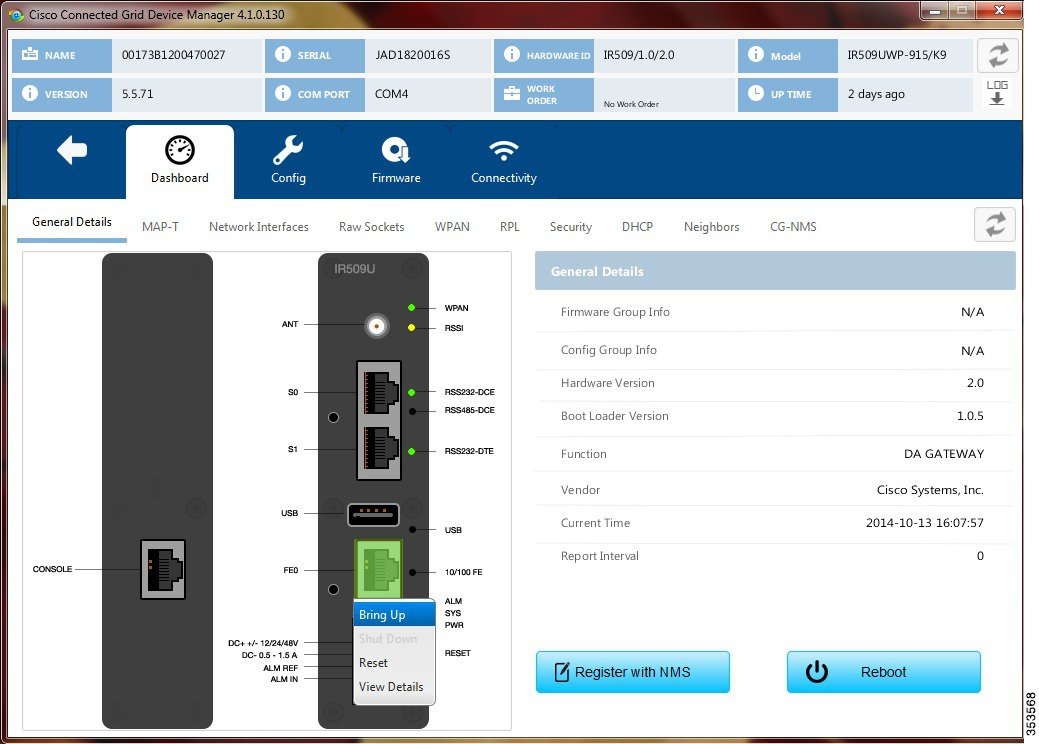Click the VERSION info icon
Viewport: 1039px width, 744px height.
click(30, 93)
